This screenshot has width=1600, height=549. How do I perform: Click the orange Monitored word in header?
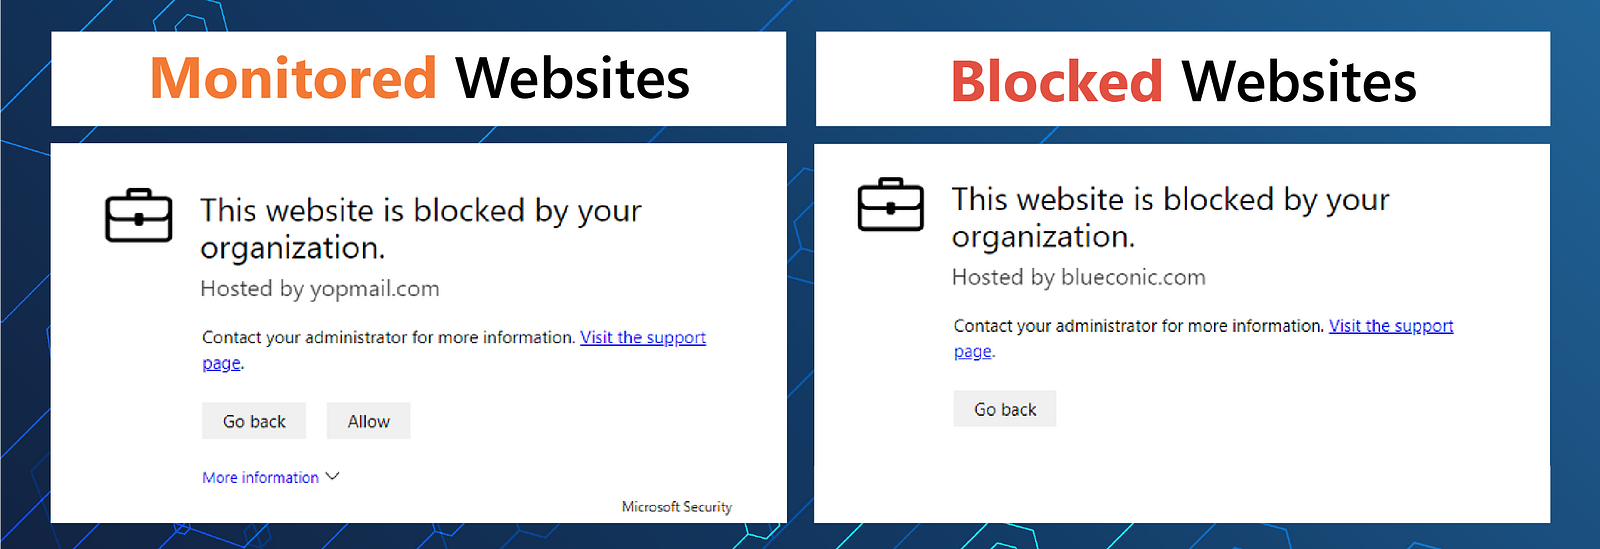point(293,79)
